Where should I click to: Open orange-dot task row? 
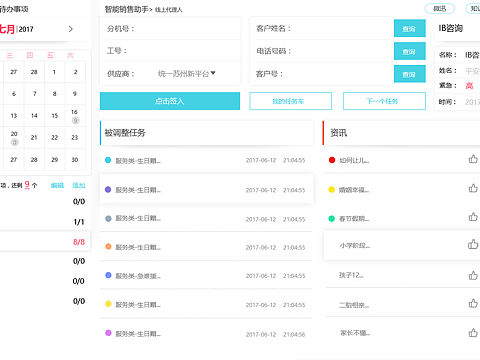(x=206, y=247)
